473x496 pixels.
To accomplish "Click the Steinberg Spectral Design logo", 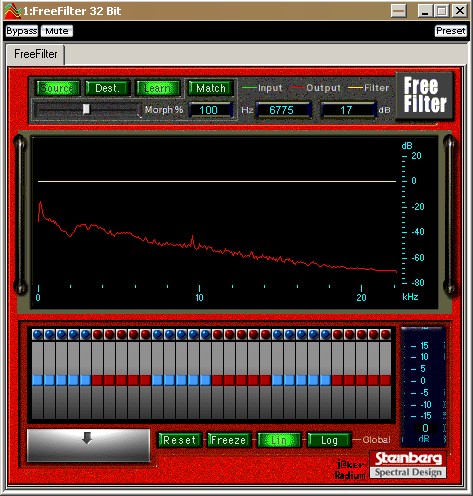I will pyautogui.click(x=408, y=465).
